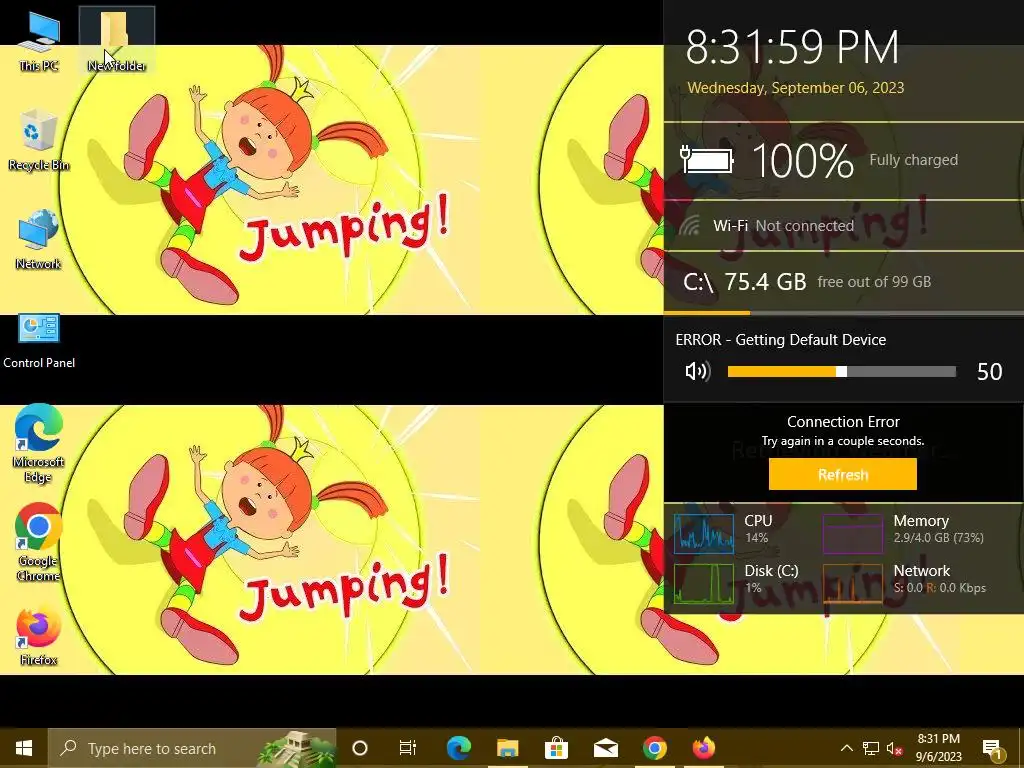Click 'Try again in a couple seconds.' text
Viewport: 1024px width, 768px height.
pos(842,441)
